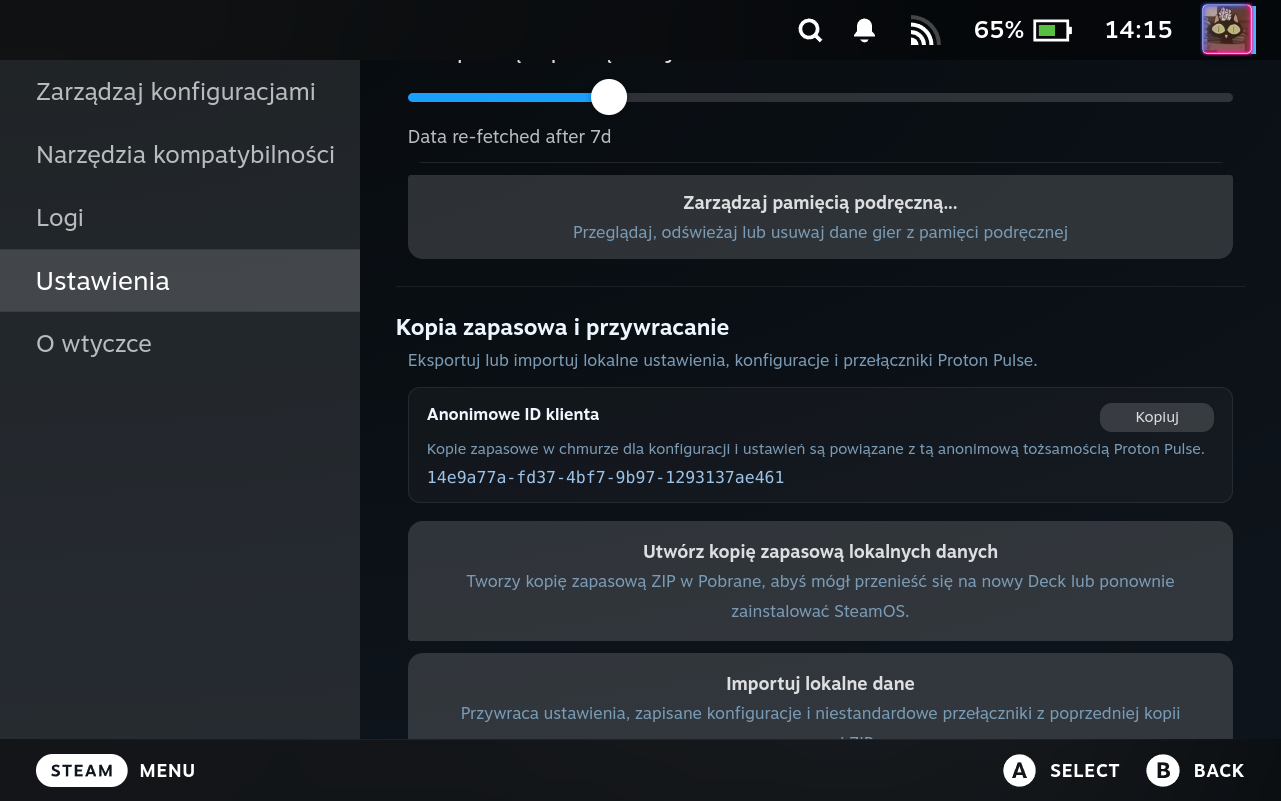Click the STEAM menu button
This screenshot has height=801, width=1281.
[82, 770]
